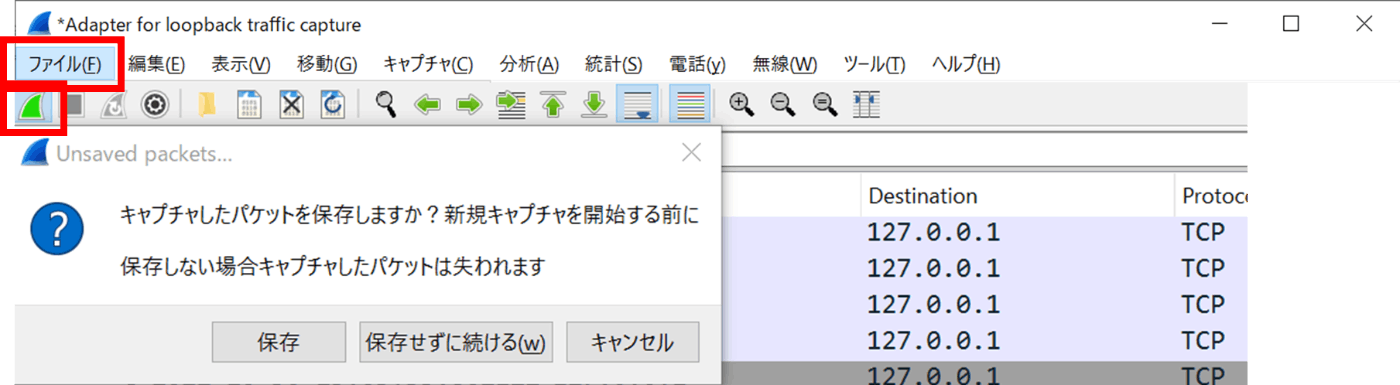Open the 編集(E) menu
Image resolution: width=1400 pixels, height=385 pixels.
click(x=157, y=65)
